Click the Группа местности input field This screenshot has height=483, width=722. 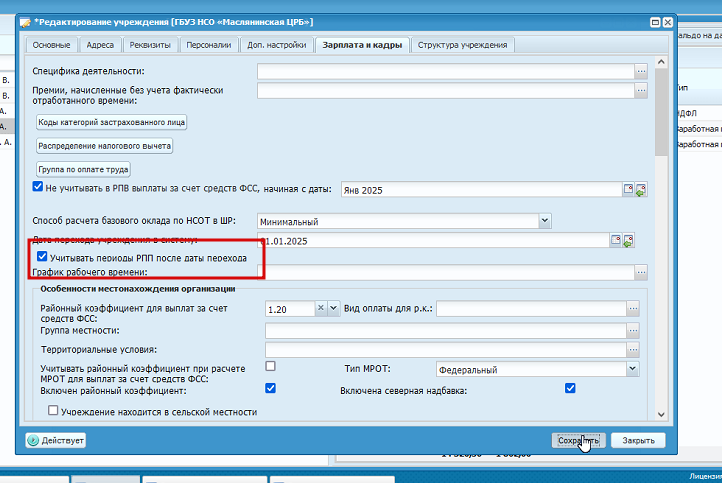coord(446,330)
